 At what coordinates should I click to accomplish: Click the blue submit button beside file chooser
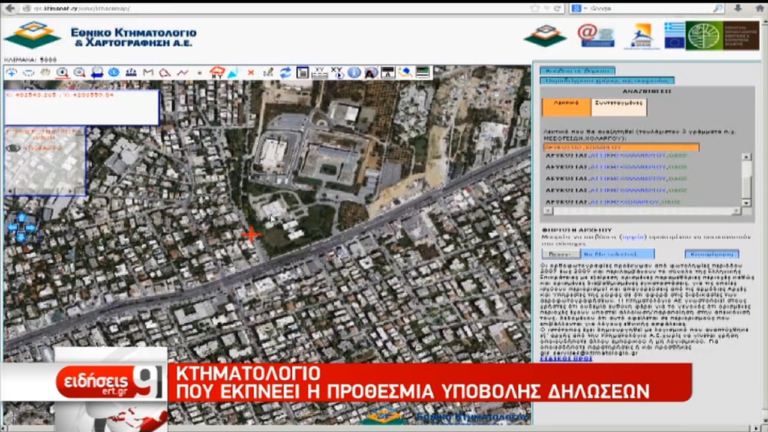tap(712, 254)
